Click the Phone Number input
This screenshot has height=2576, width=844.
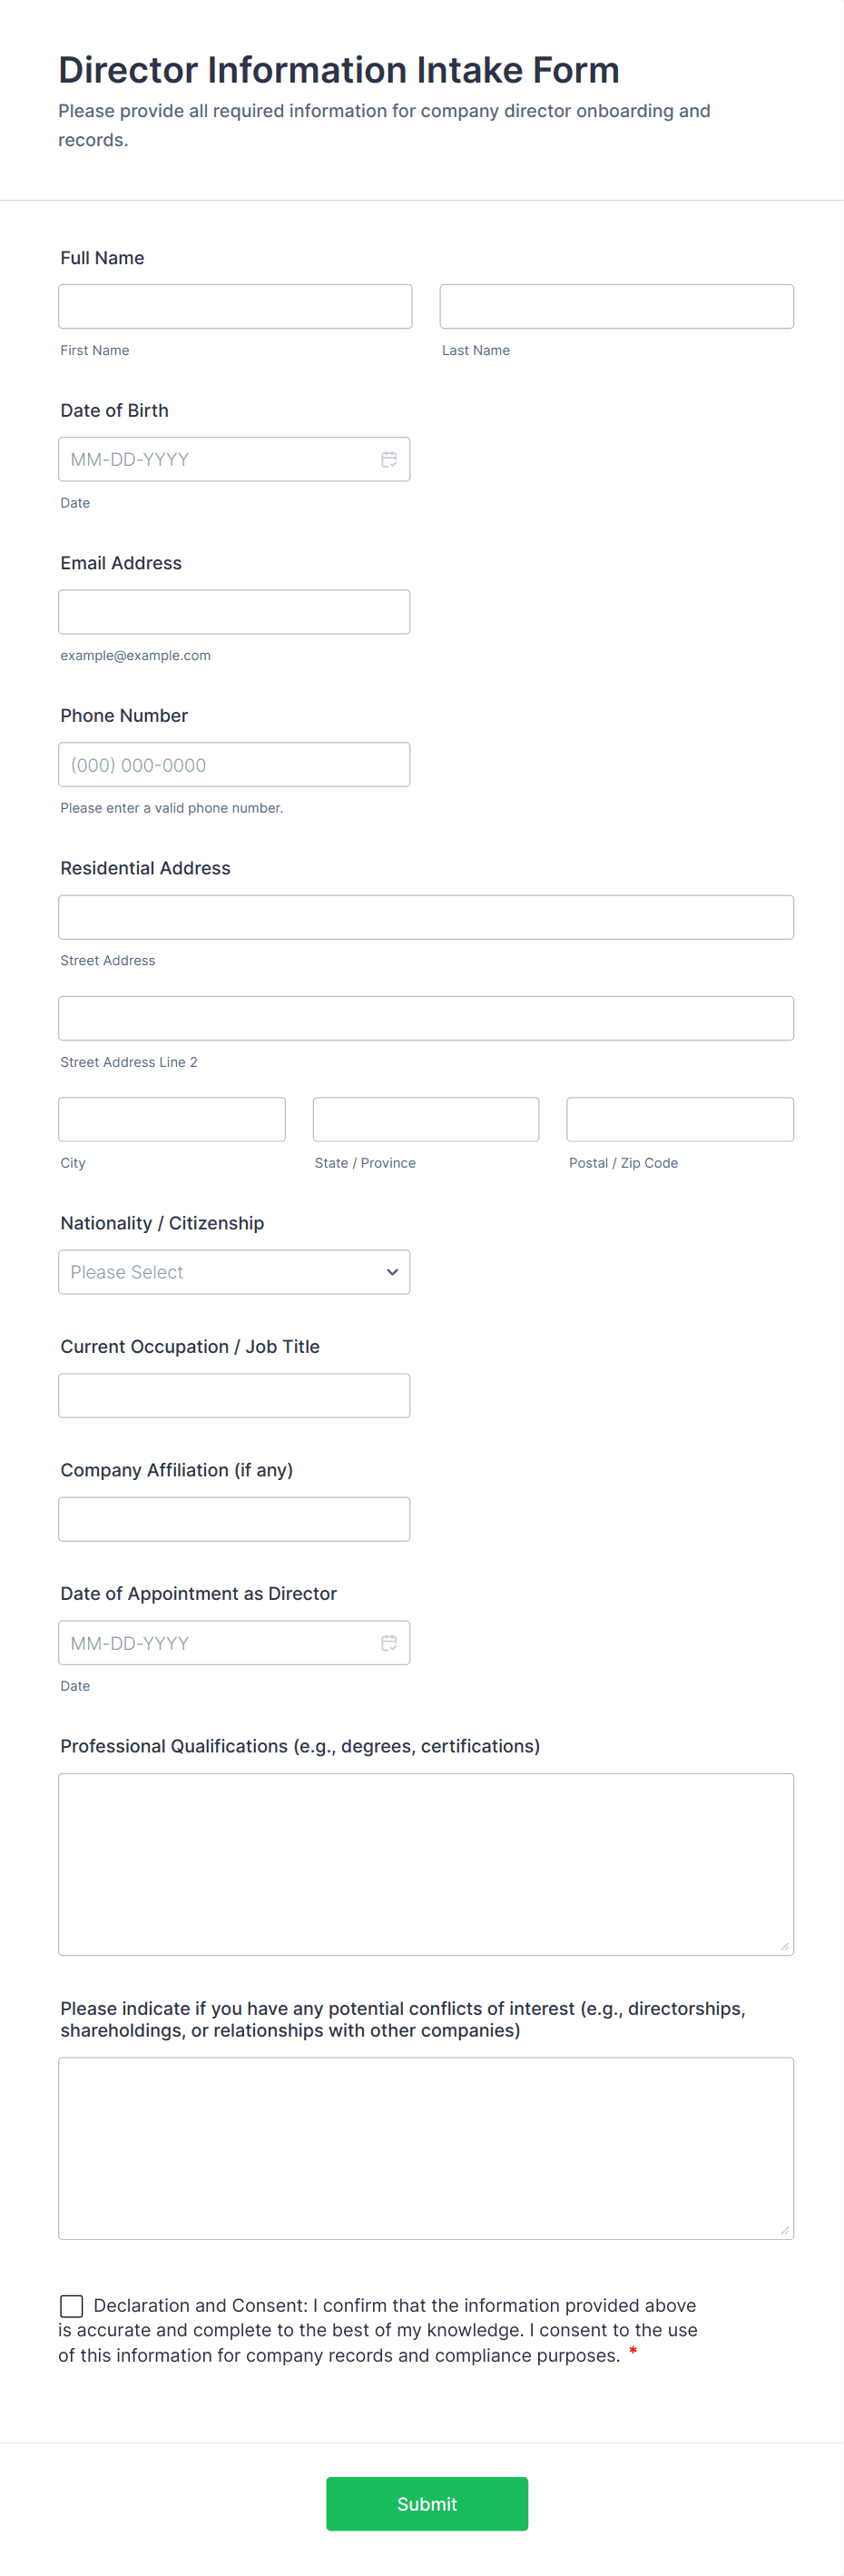tap(234, 764)
